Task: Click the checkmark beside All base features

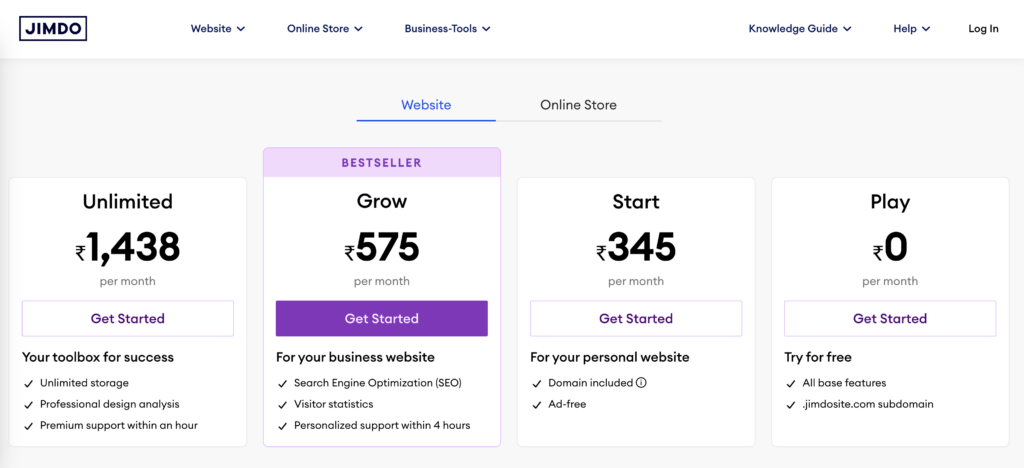Action: pyautogui.click(x=789, y=383)
